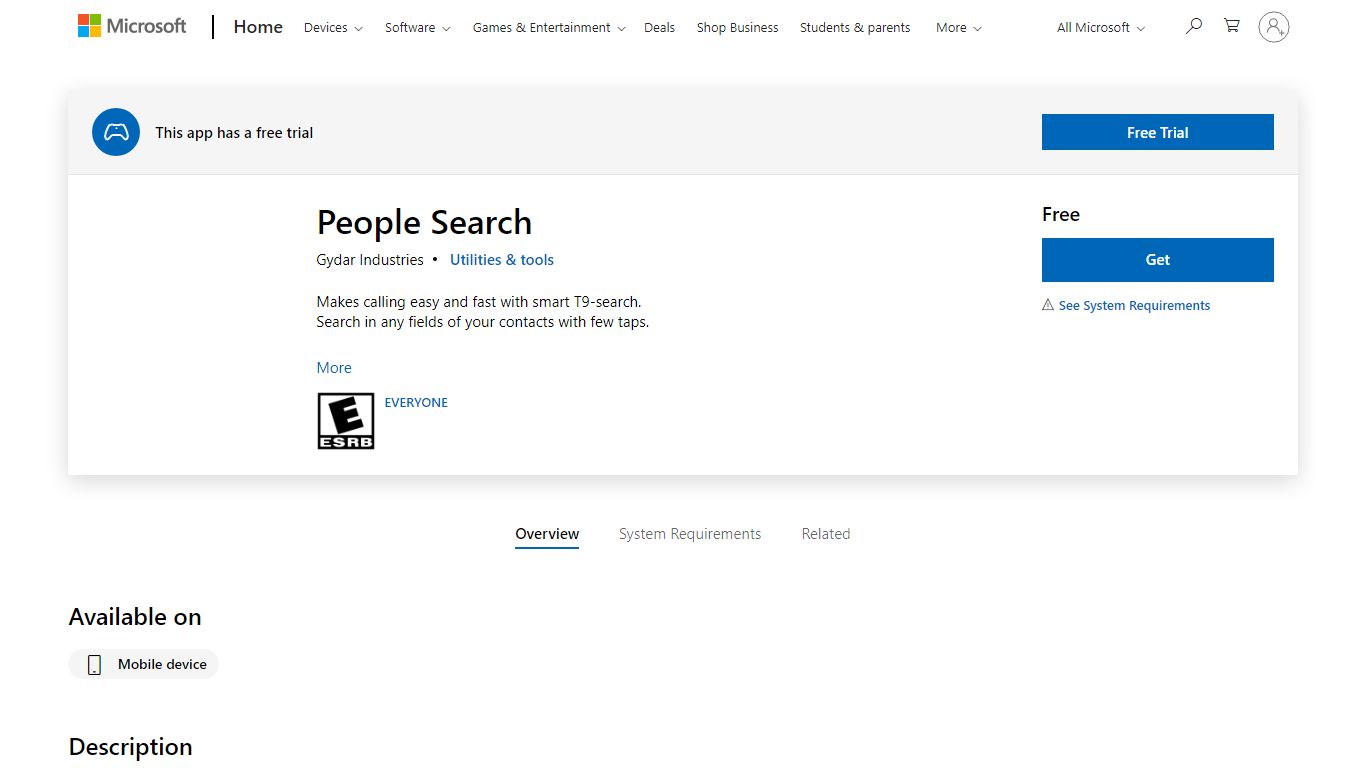Open See System Requirements link
Image resolution: width=1366 pixels, height=768 pixels.
click(1134, 306)
